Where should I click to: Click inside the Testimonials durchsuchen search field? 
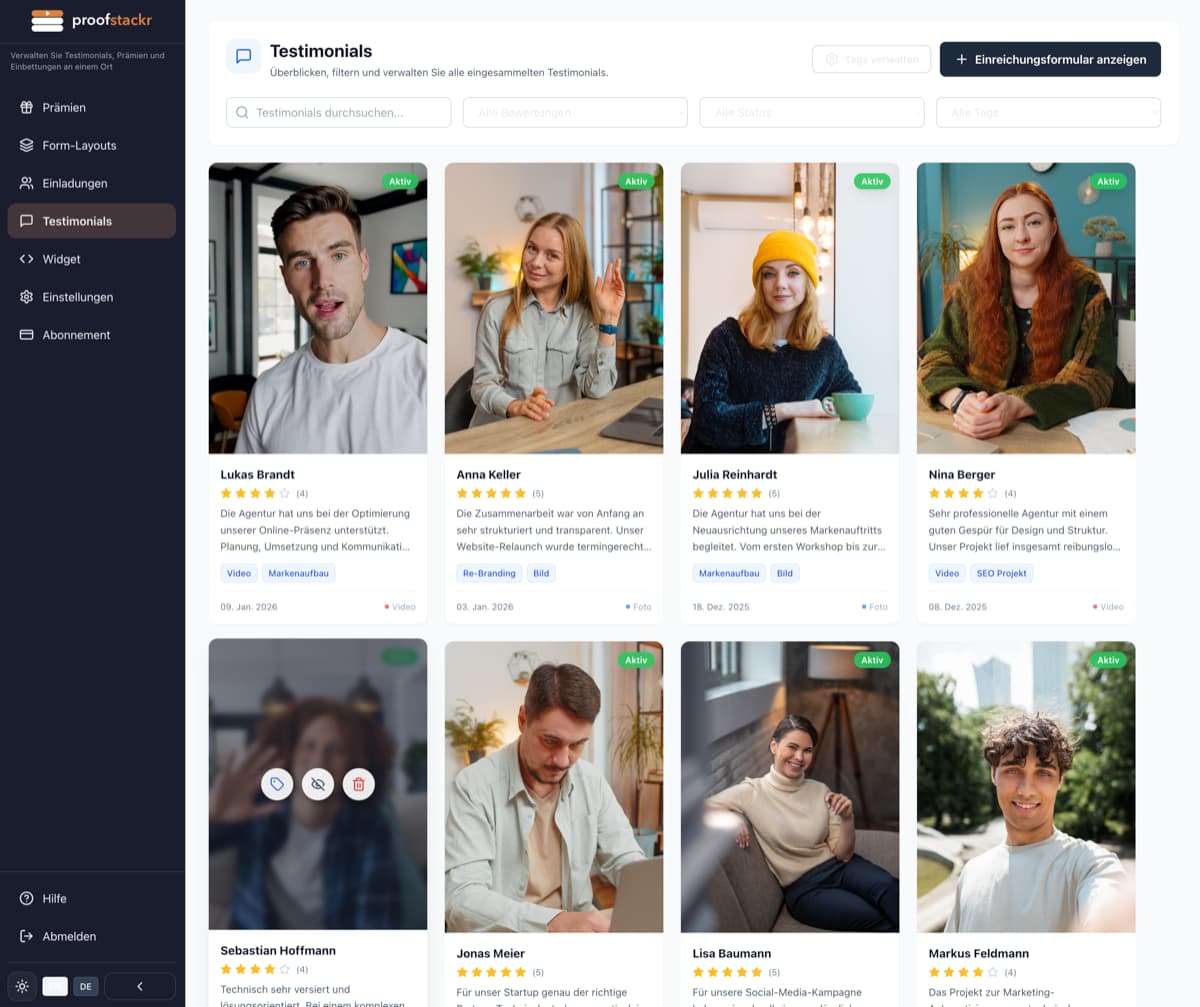338,112
